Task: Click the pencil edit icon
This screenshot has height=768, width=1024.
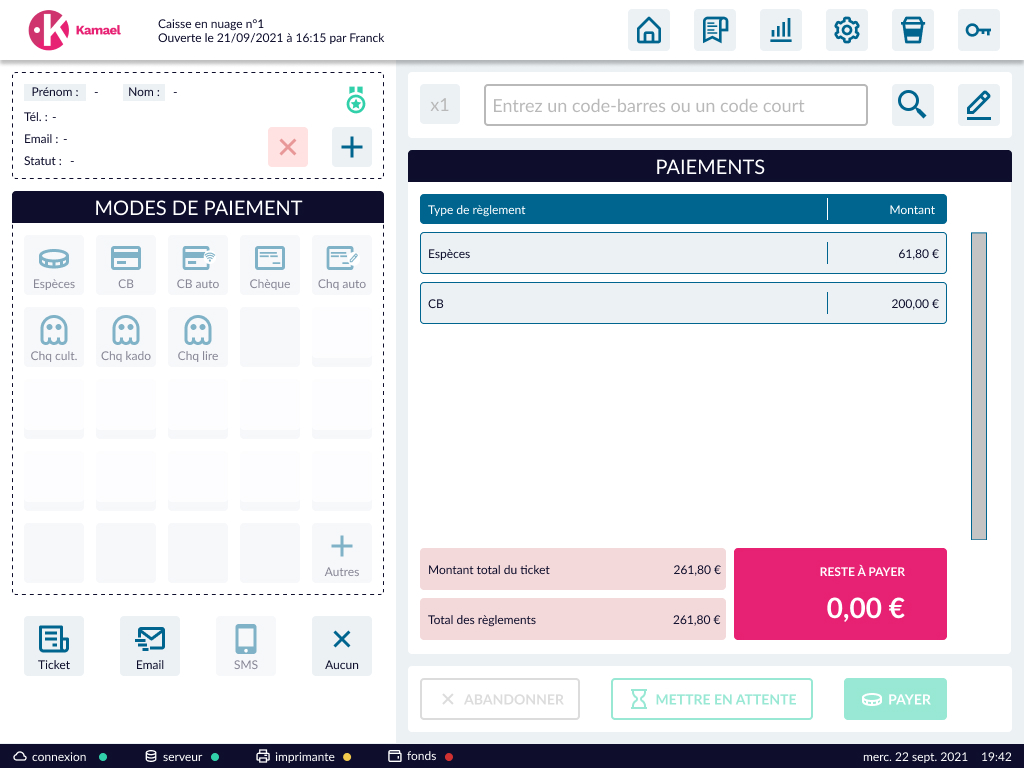Action: [979, 105]
